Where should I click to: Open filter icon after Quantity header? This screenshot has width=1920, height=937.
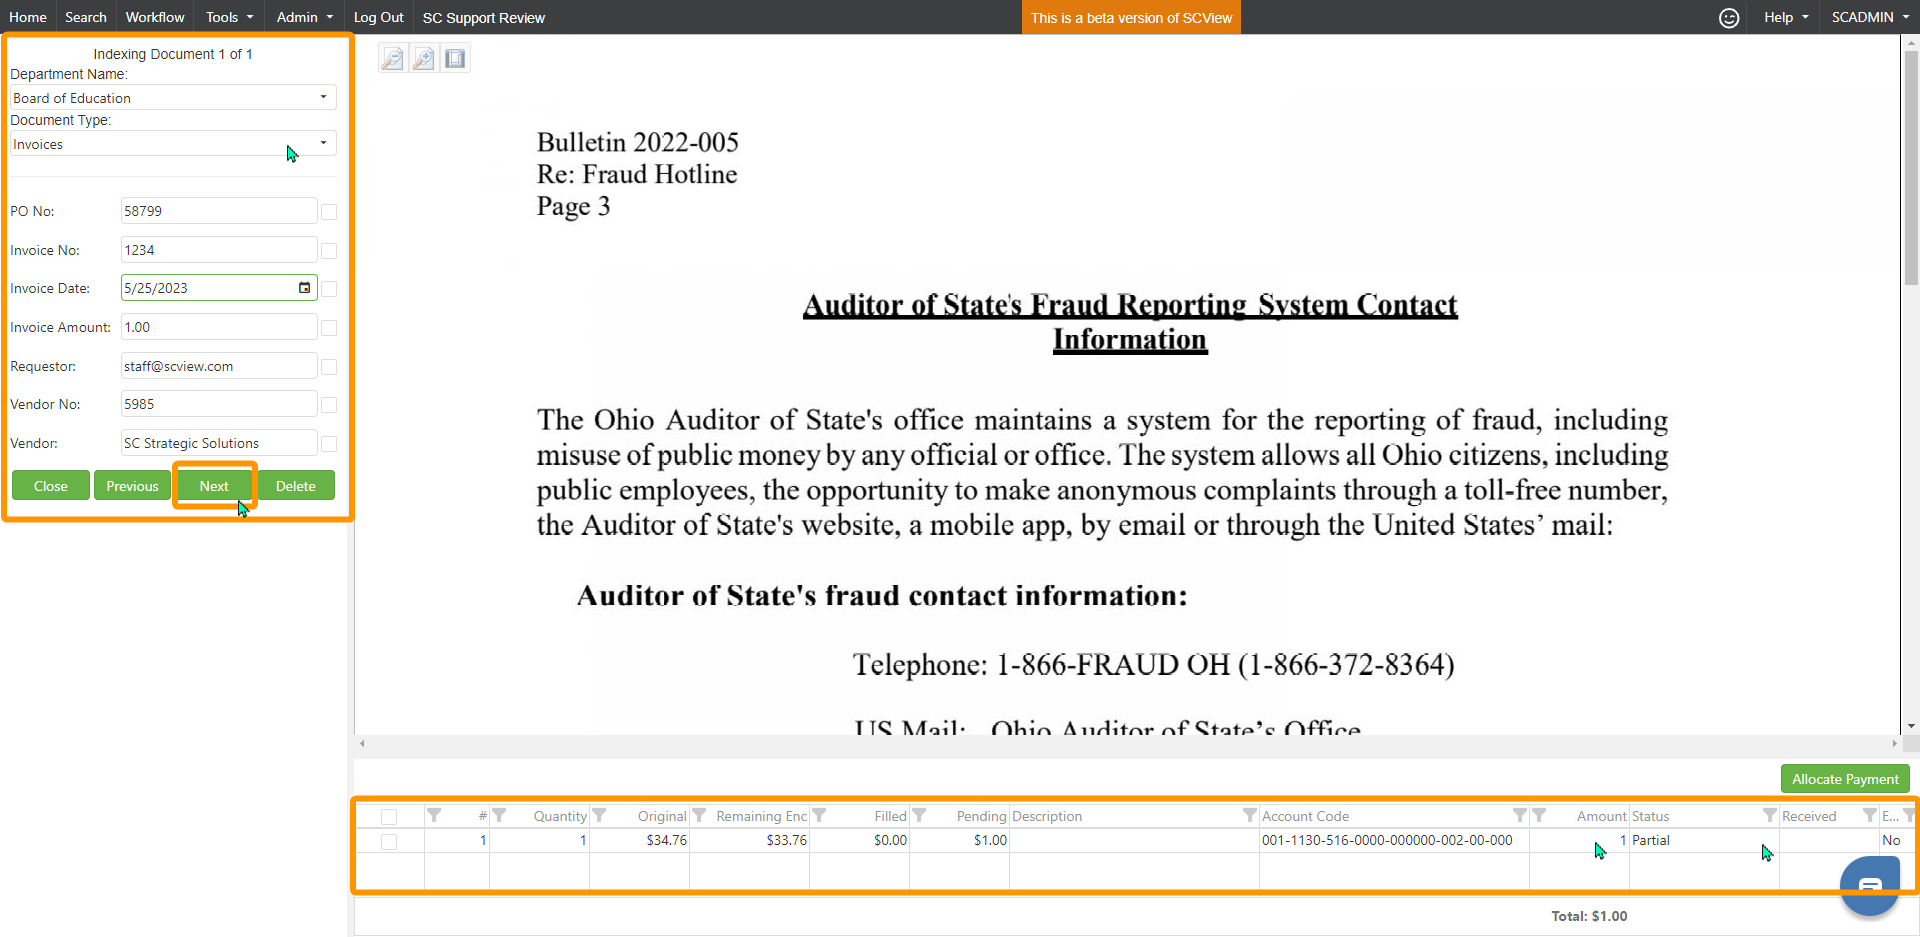599,816
